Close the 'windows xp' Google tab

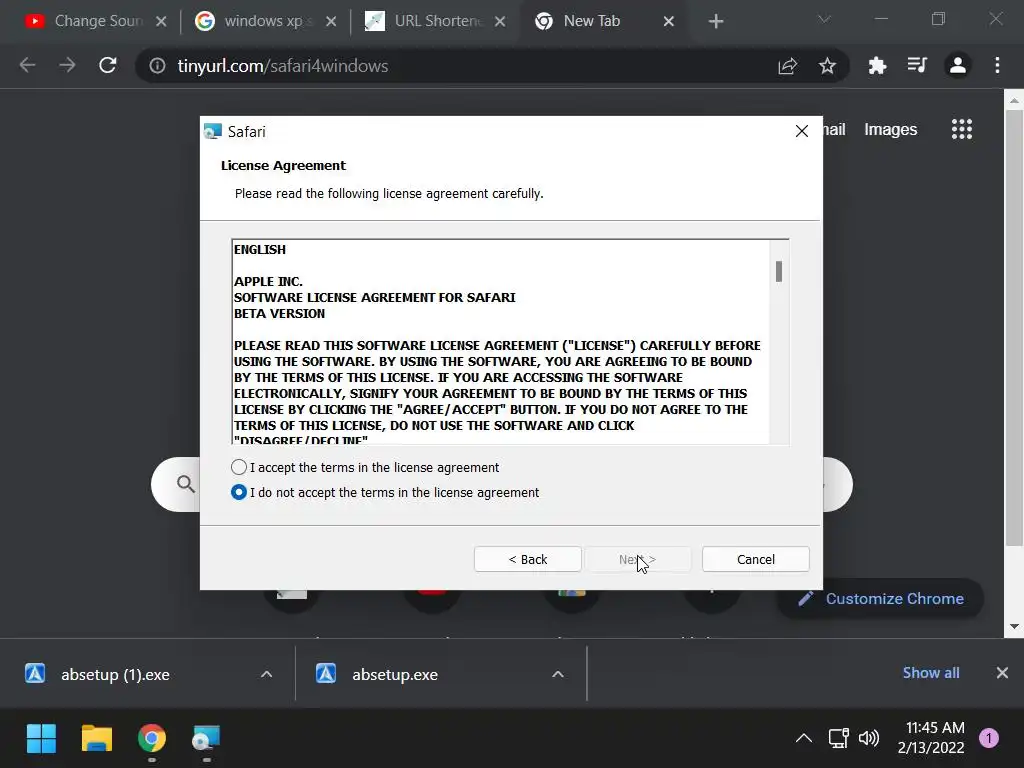(331, 22)
